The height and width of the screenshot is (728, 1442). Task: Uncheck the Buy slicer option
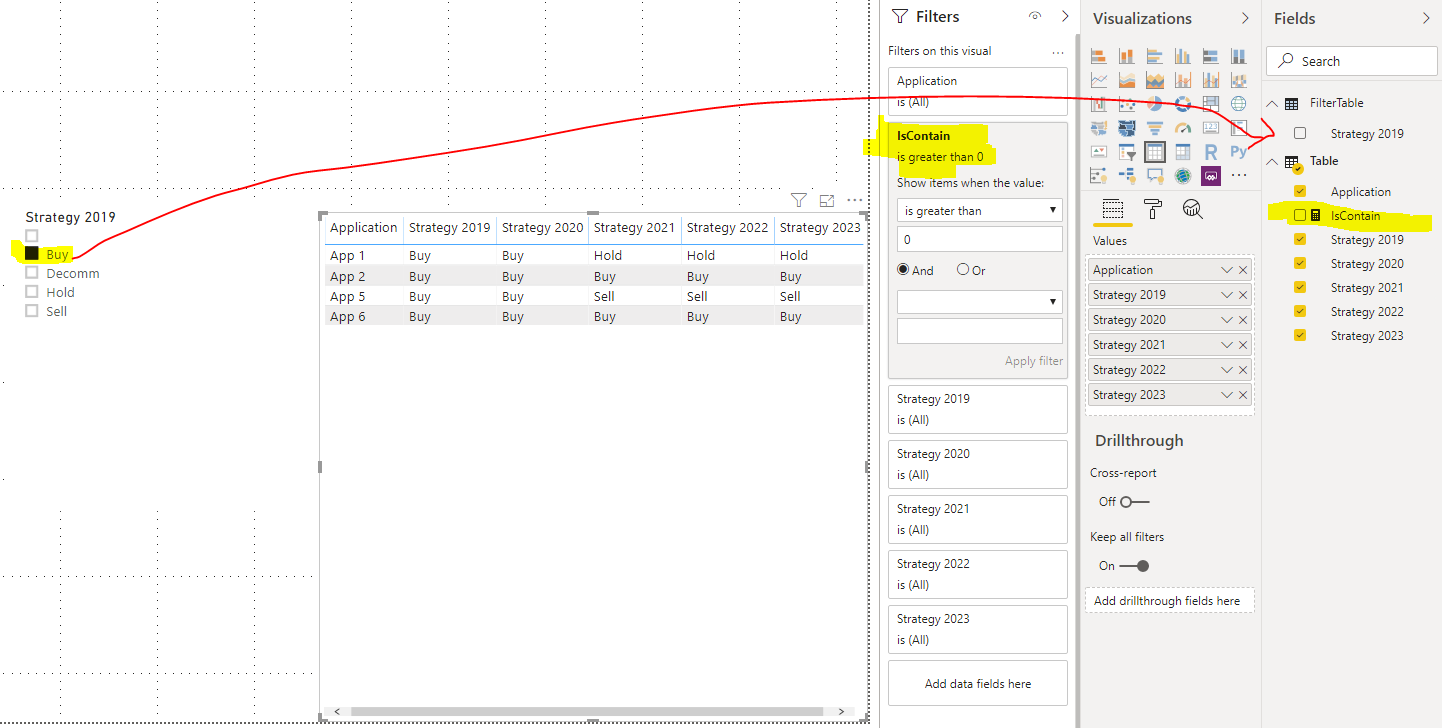point(32,254)
